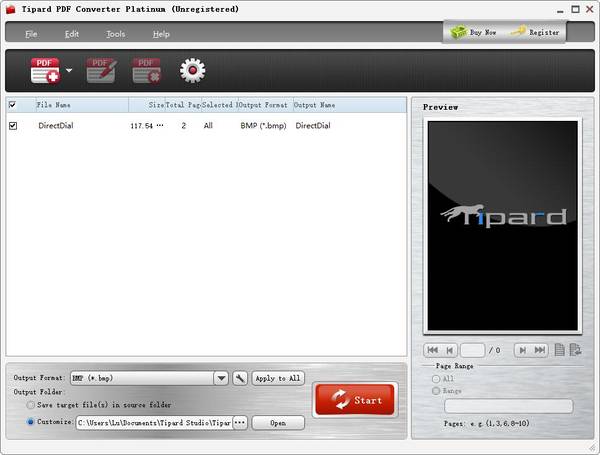
Task: Open output settings wrench icon
Action: tap(240, 378)
